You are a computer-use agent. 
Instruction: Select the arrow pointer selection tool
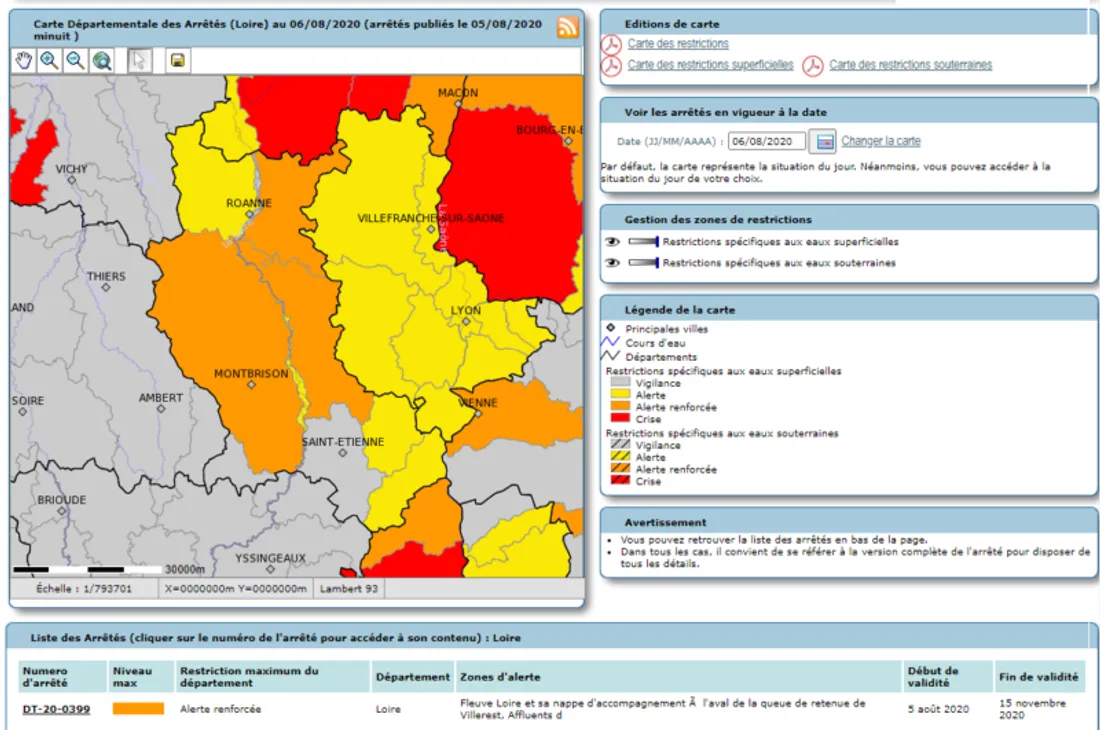click(x=139, y=61)
